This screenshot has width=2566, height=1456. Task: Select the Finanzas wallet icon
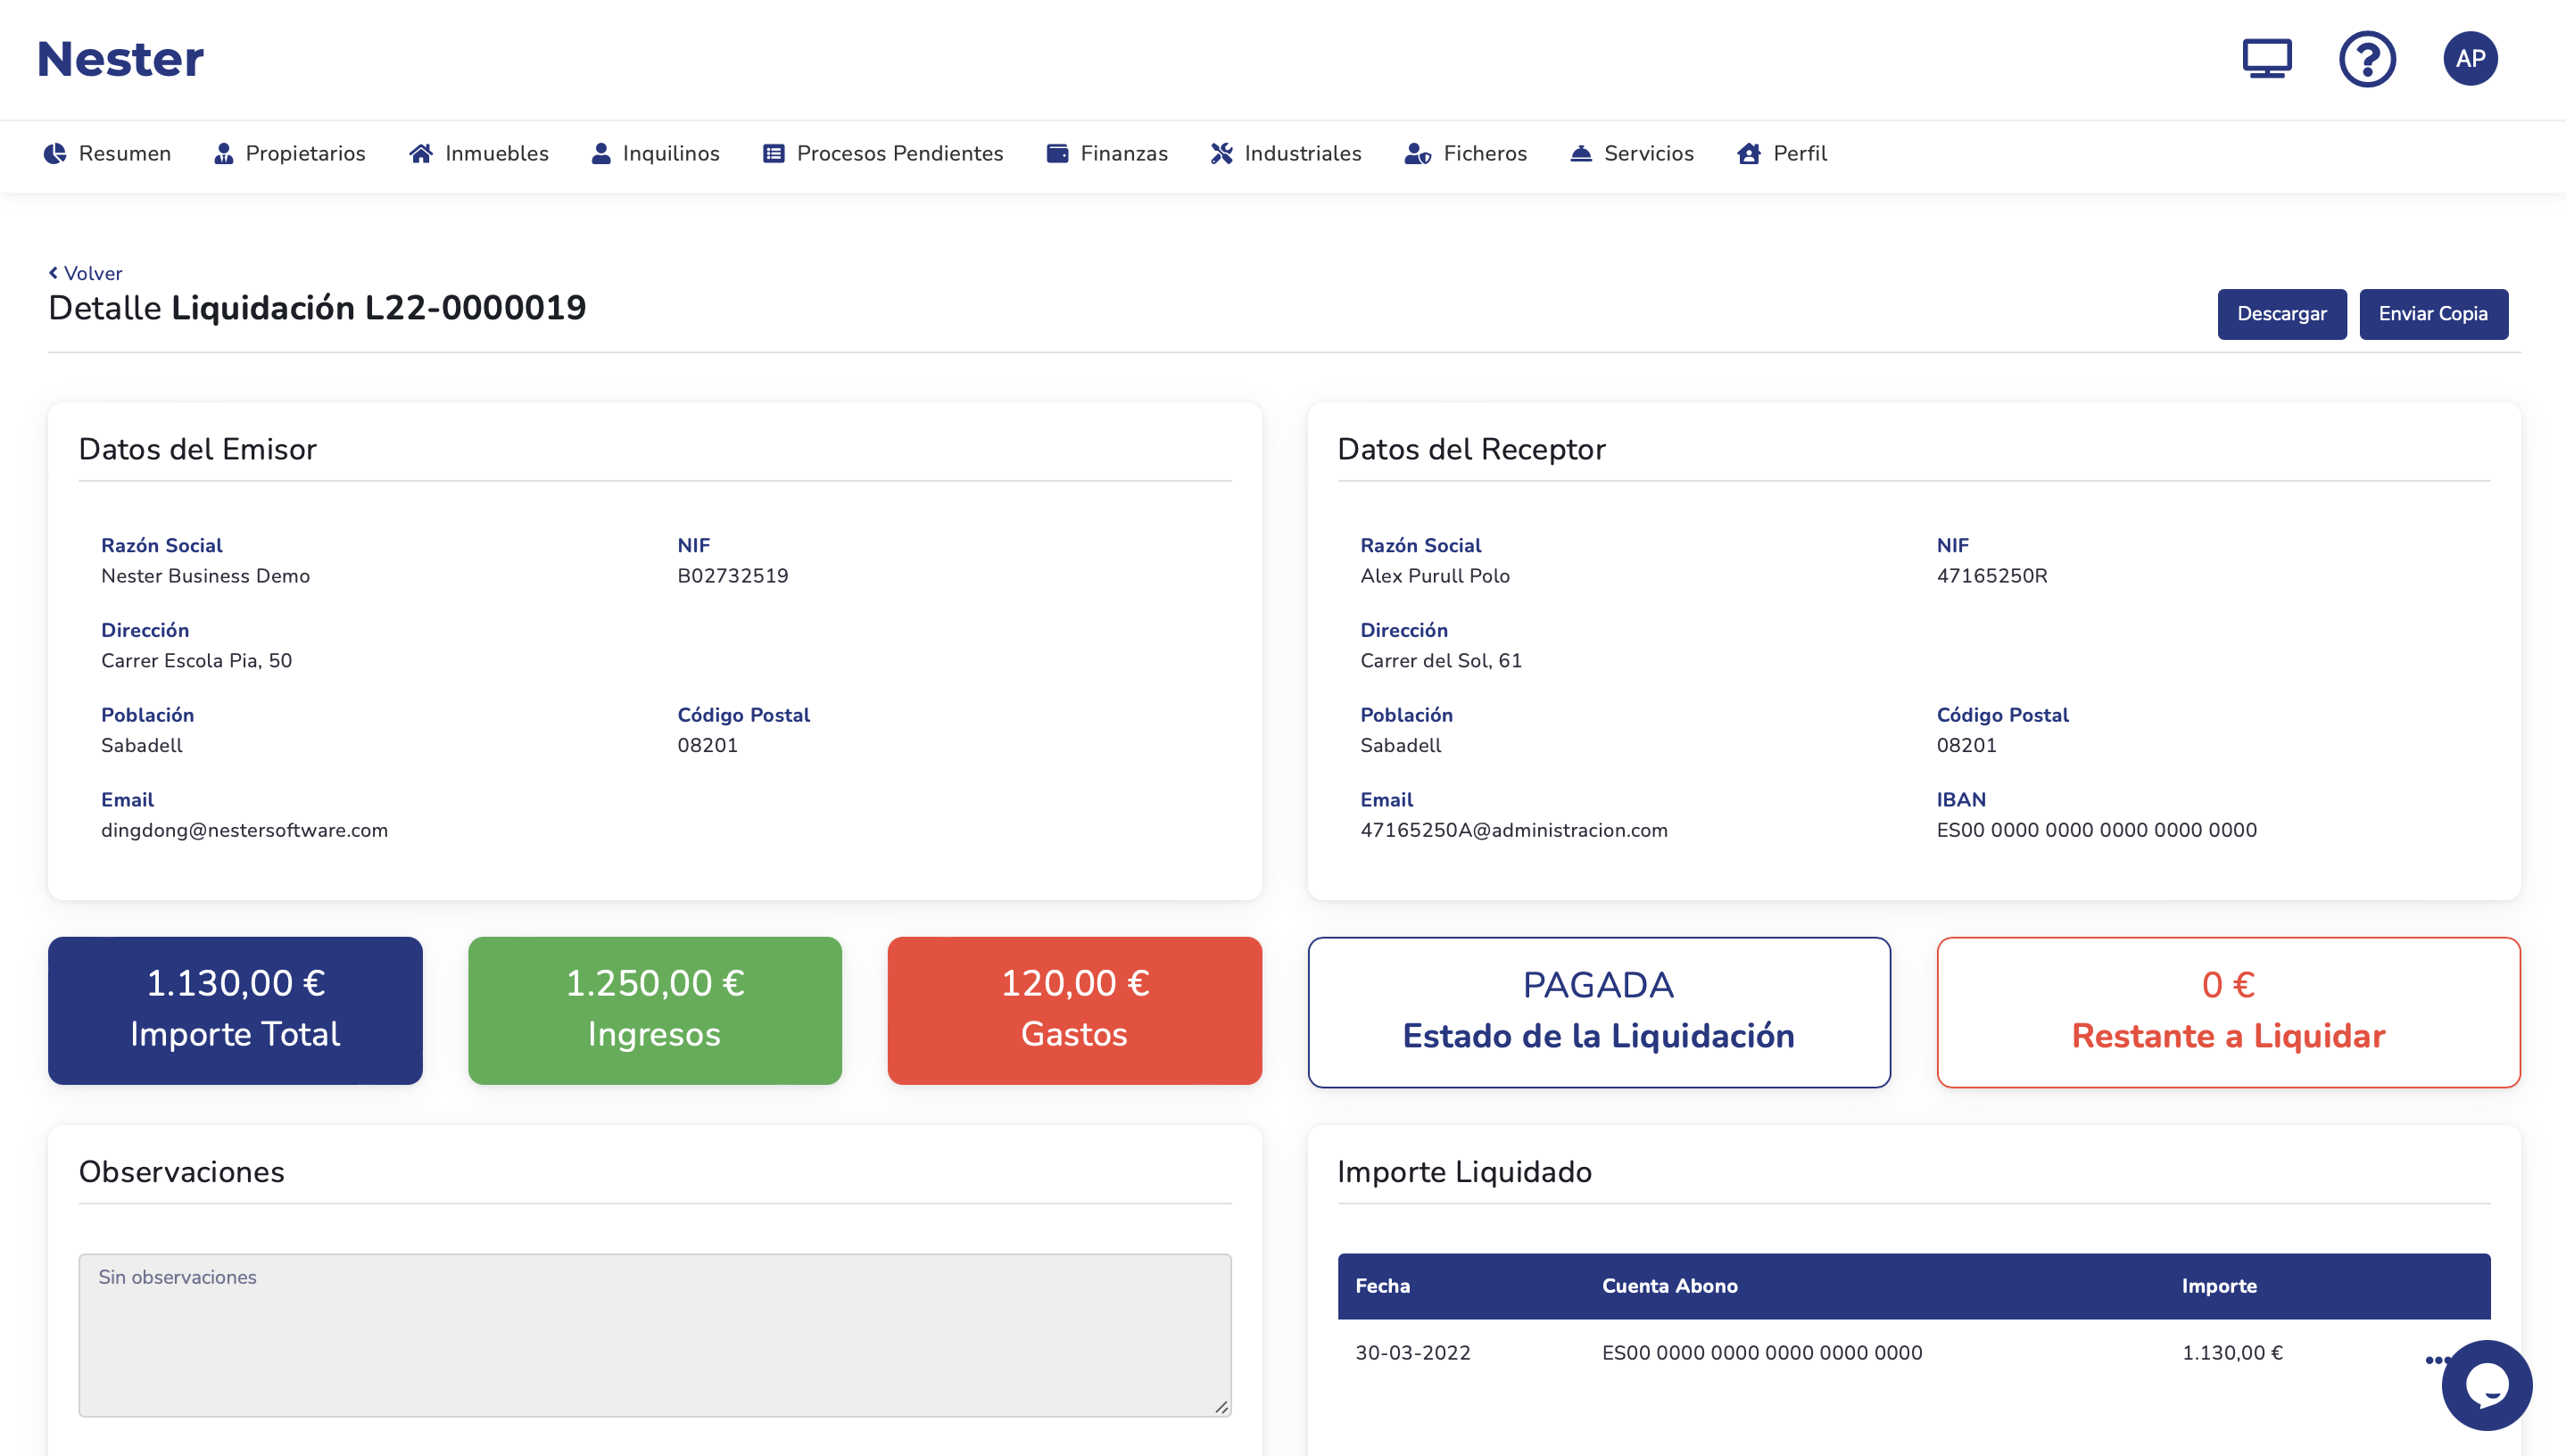click(x=1057, y=153)
